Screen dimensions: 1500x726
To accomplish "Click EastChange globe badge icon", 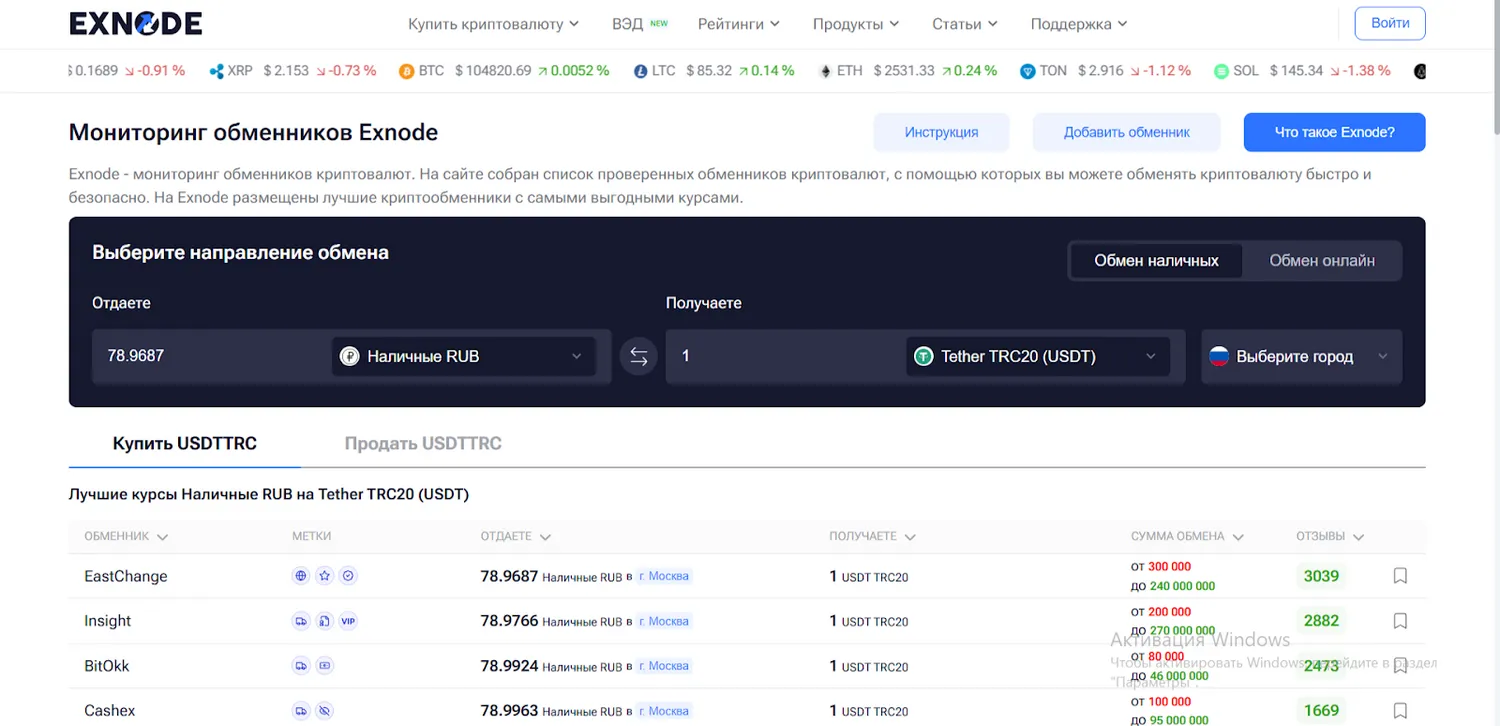I will coord(301,576).
